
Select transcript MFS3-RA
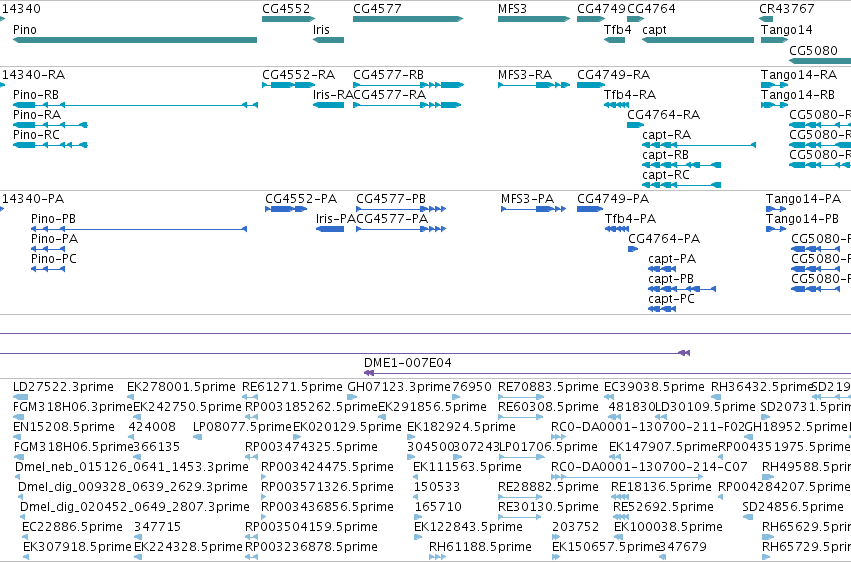tap(534, 85)
